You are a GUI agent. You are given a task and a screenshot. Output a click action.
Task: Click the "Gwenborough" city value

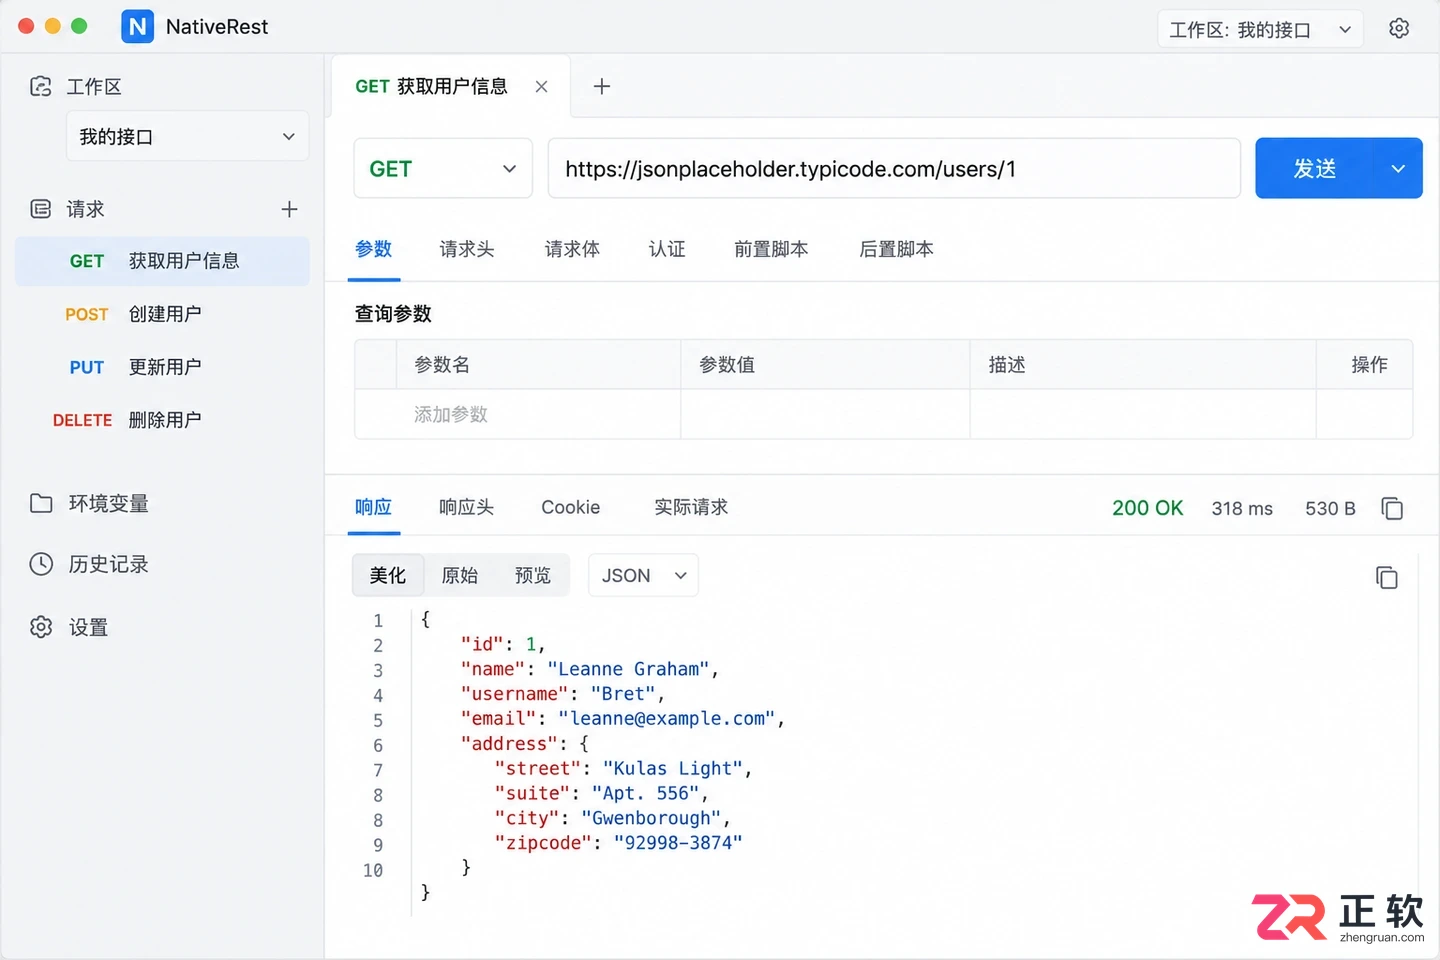651,818
